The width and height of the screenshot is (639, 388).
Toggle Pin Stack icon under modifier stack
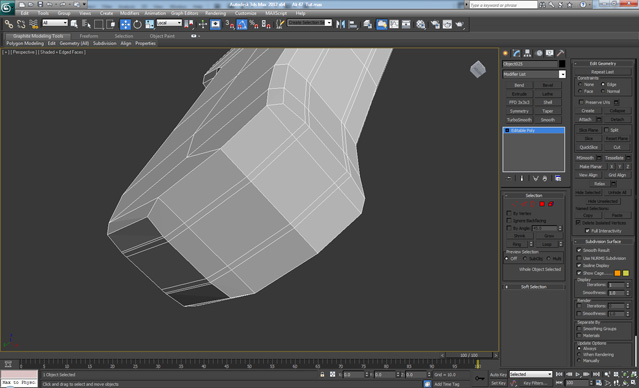tap(508, 179)
